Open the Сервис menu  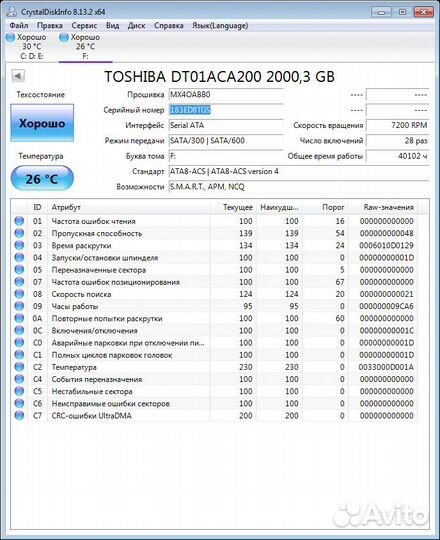tap(84, 25)
